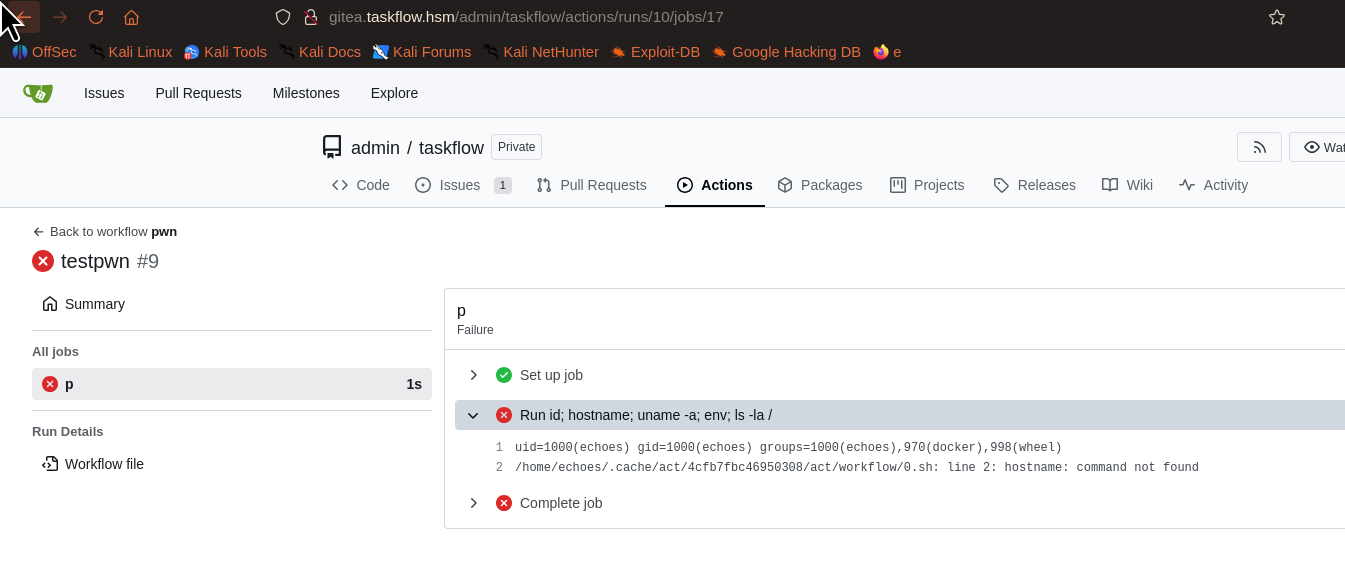The width and height of the screenshot is (1345, 580).
Task: View insecure connection lock details
Action: pos(311,17)
